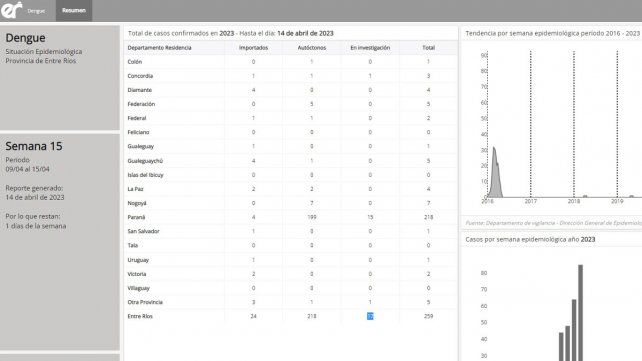Image resolution: width=642 pixels, height=361 pixels.
Task: Select the San Salvador row name
Action: [143, 231]
